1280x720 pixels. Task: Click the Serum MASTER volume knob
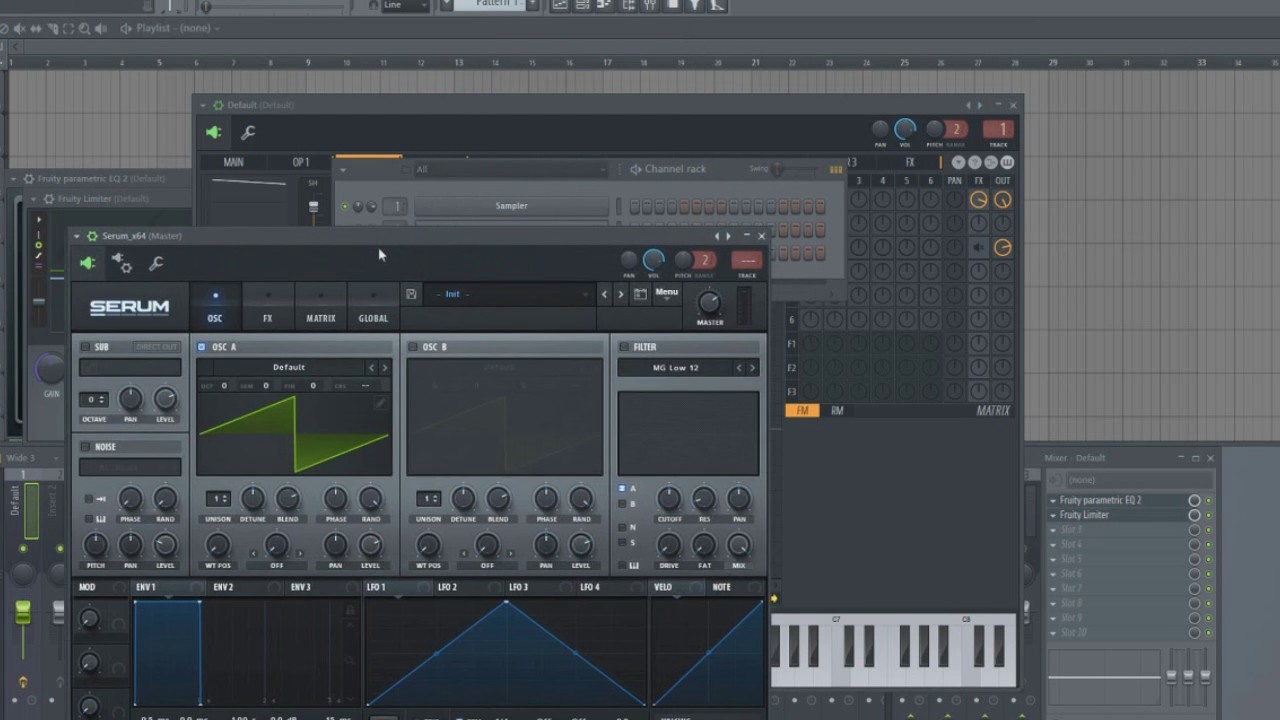tap(709, 302)
